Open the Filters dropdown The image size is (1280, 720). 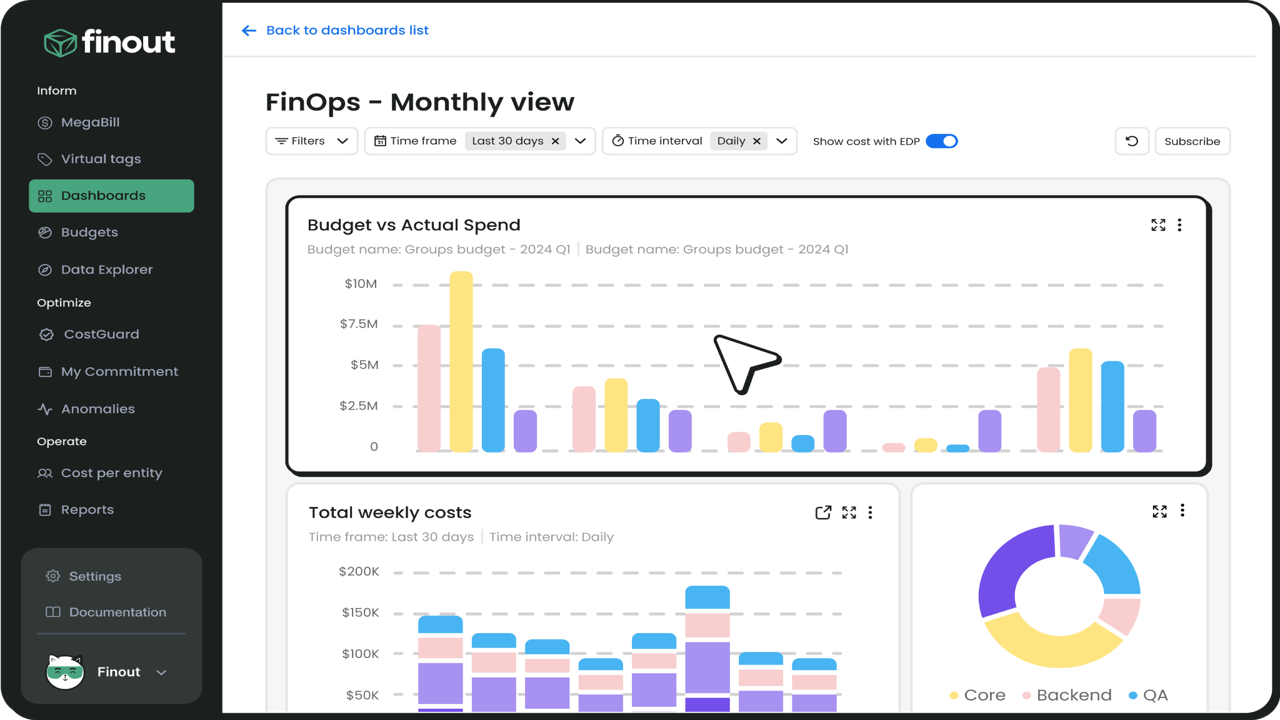click(x=312, y=141)
